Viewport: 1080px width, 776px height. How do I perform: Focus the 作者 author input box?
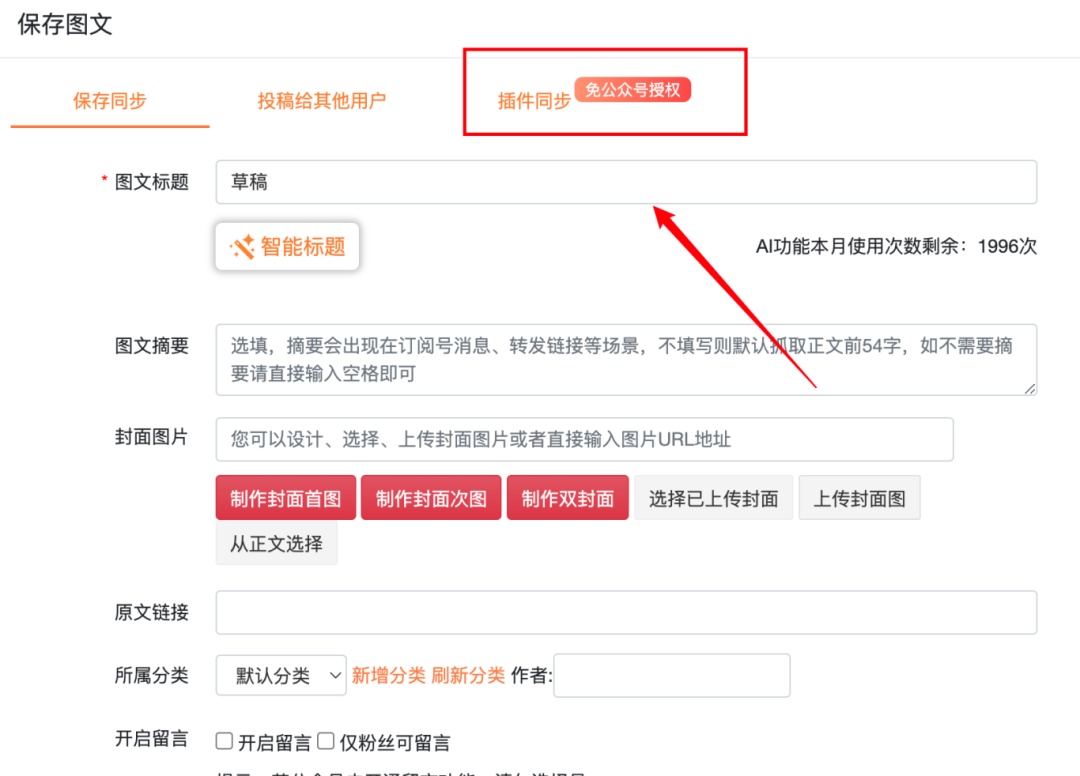tap(672, 676)
